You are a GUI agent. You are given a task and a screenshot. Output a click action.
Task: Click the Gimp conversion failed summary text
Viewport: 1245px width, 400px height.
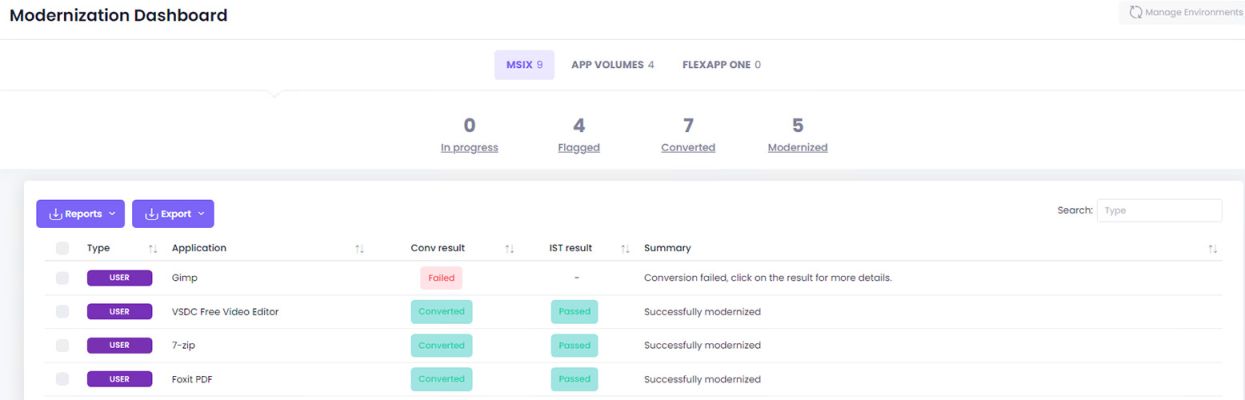(x=768, y=278)
